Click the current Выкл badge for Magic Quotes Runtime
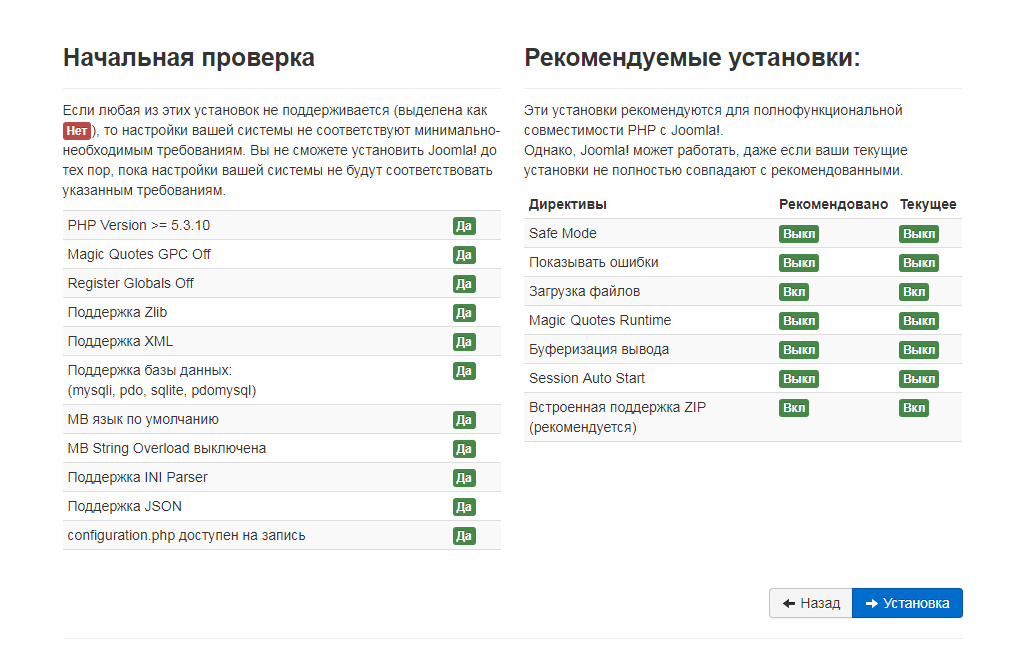This screenshot has height=660, width=1020. (x=919, y=321)
